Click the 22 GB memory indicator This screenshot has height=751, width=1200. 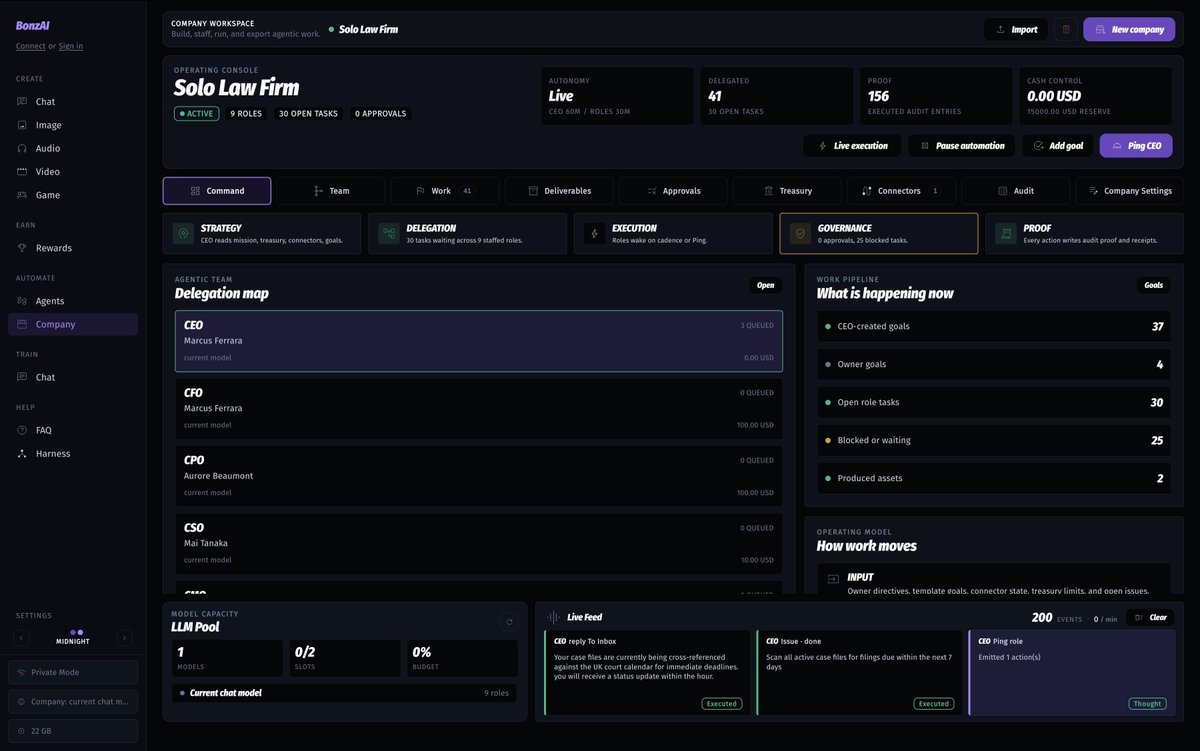(x=73, y=731)
